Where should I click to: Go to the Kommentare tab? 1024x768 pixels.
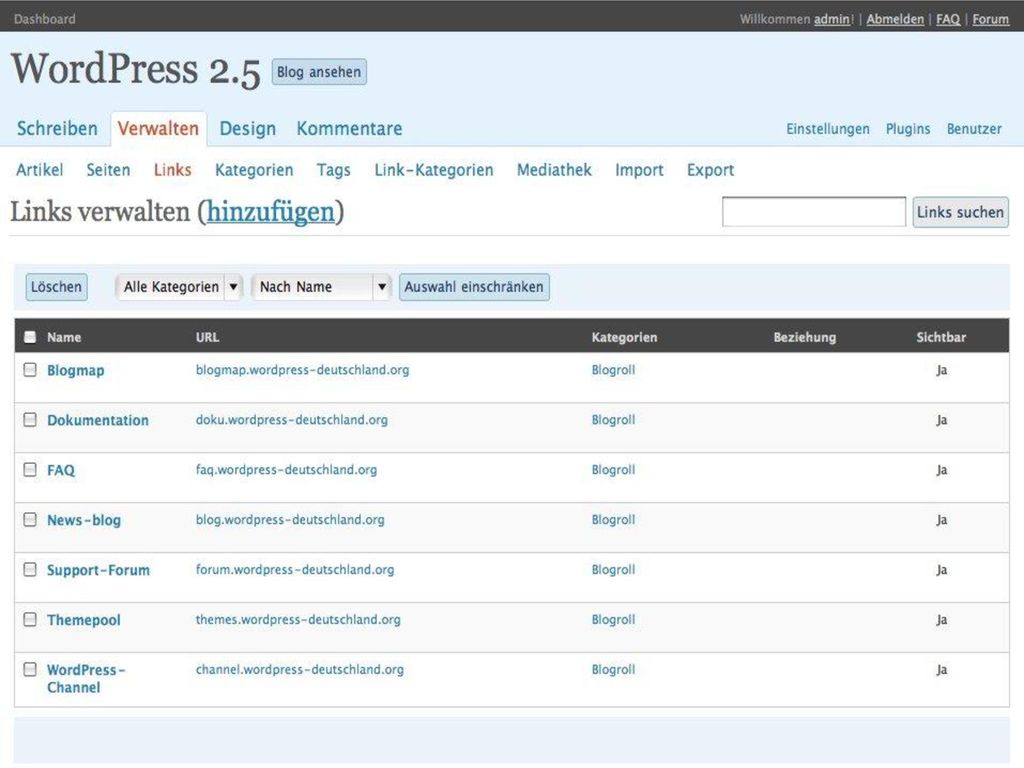pyautogui.click(x=349, y=129)
